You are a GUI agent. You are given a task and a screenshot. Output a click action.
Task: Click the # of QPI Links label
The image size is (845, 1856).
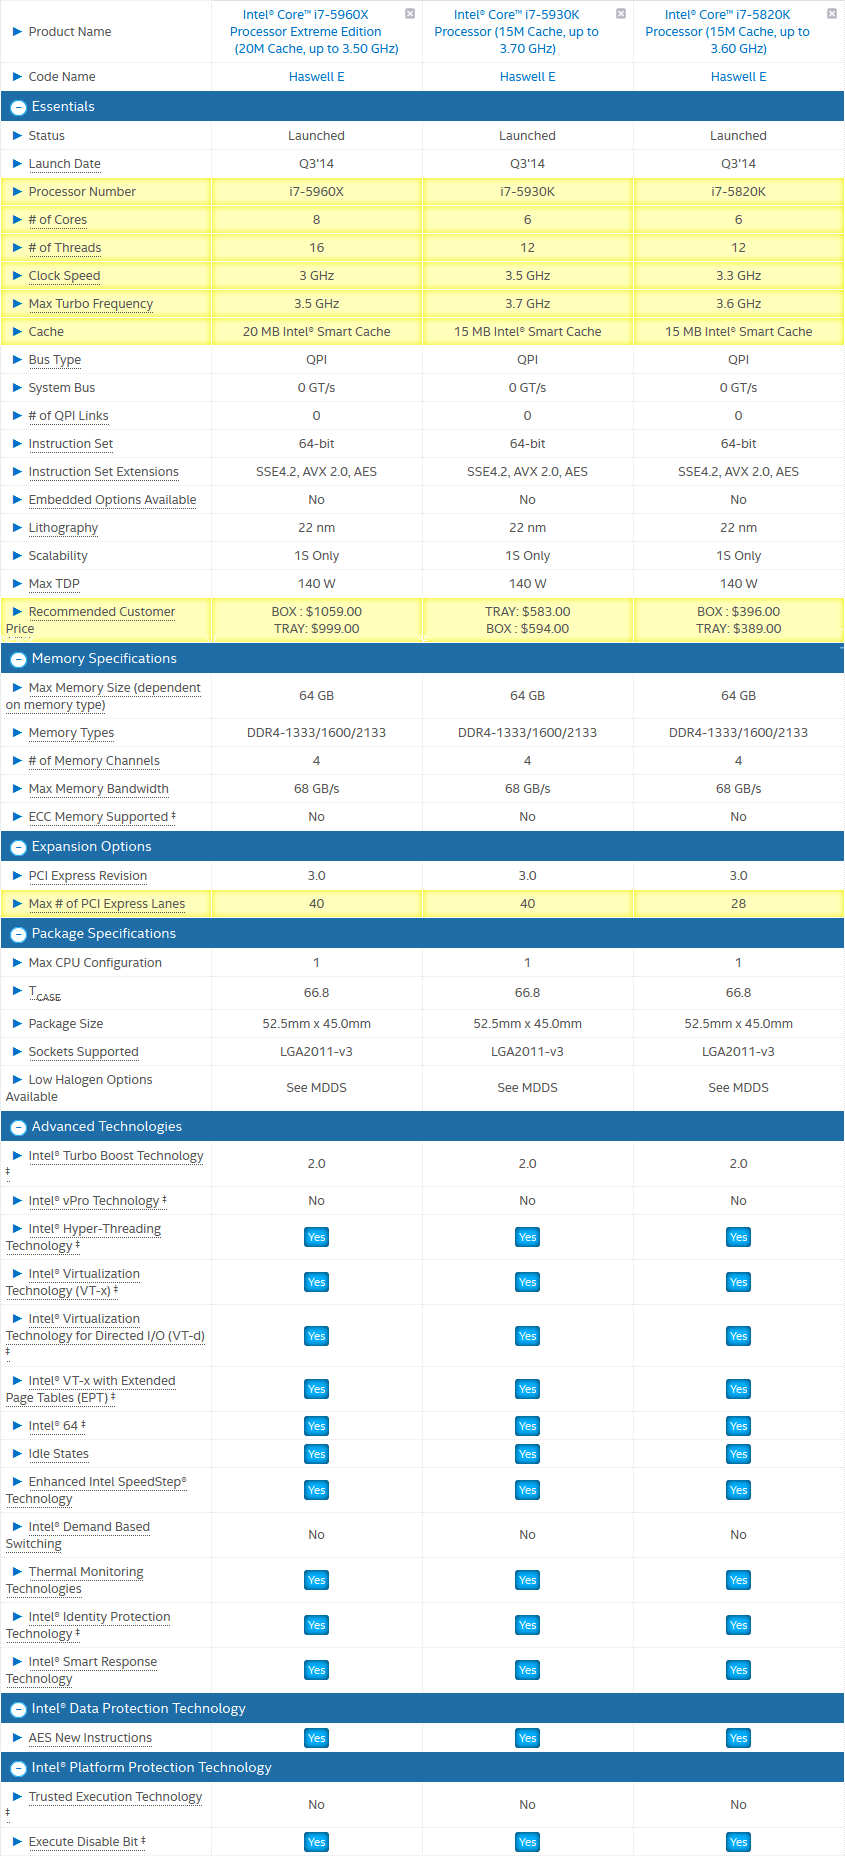68,416
